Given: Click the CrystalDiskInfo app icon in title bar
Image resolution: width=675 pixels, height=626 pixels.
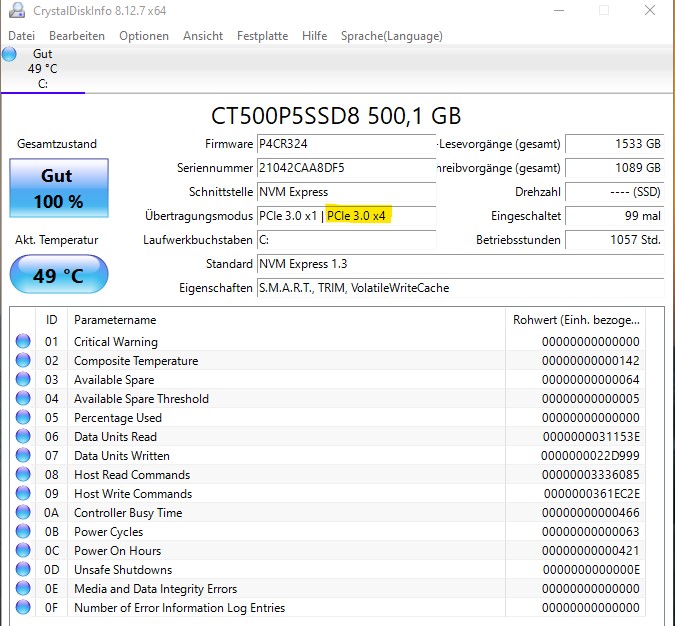Looking at the screenshot, I should [x=17, y=10].
